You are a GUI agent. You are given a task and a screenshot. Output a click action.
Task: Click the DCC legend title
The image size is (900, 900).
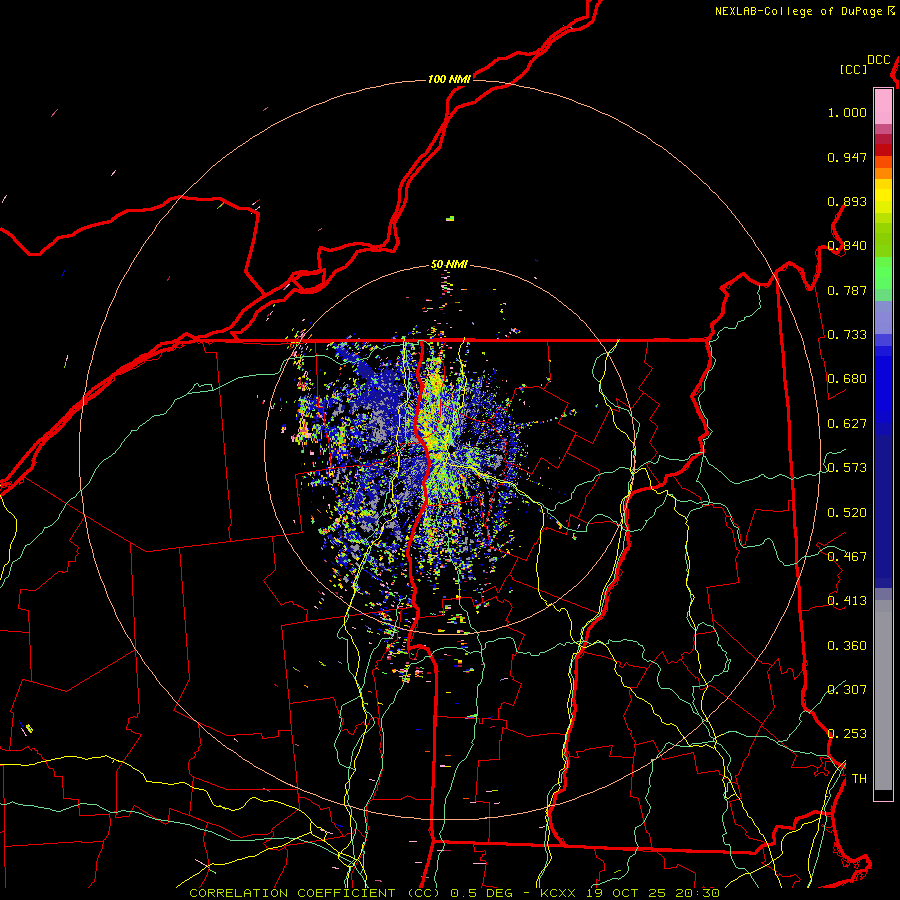[x=879, y=60]
